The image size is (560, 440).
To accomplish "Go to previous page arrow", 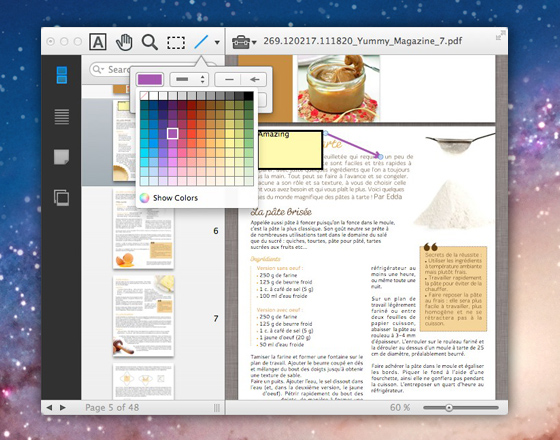I will tap(49, 408).
